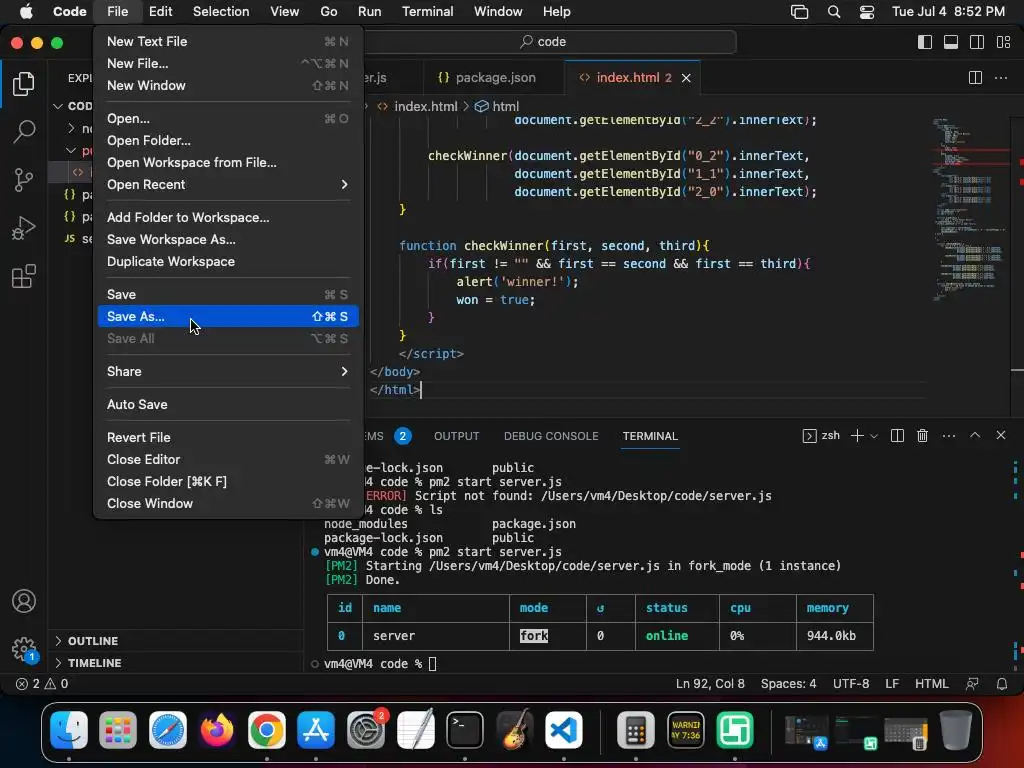Open terminal launch profile dropdown arrow
This screenshot has width=1024, height=768.
[x=874, y=436]
